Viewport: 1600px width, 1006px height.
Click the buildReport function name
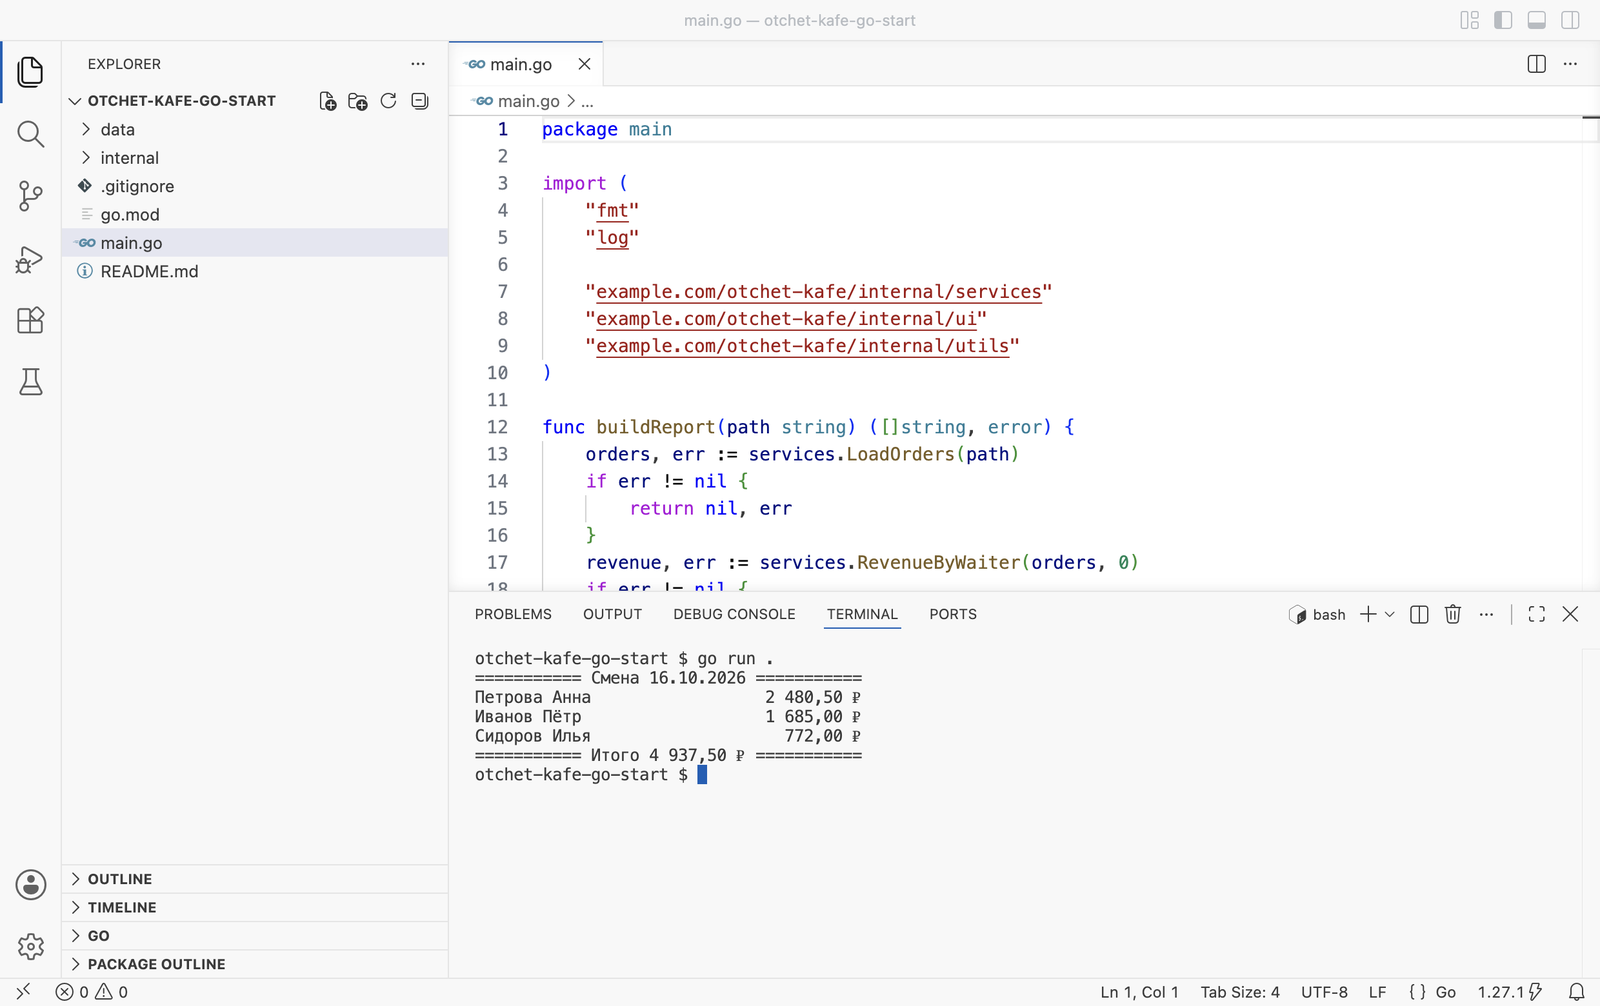(x=655, y=427)
